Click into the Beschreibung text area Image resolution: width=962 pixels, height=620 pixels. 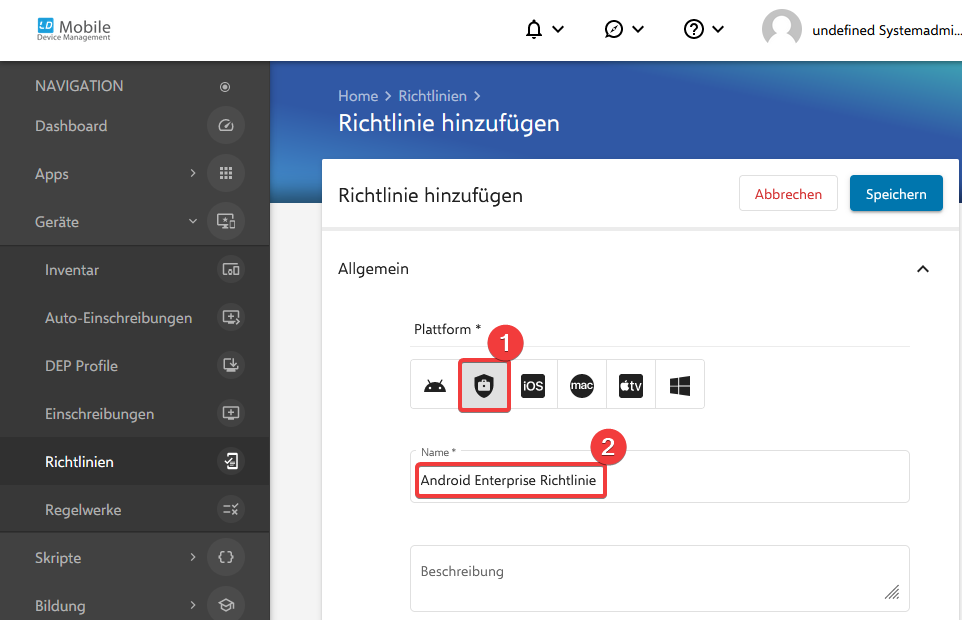[x=660, y=578]
